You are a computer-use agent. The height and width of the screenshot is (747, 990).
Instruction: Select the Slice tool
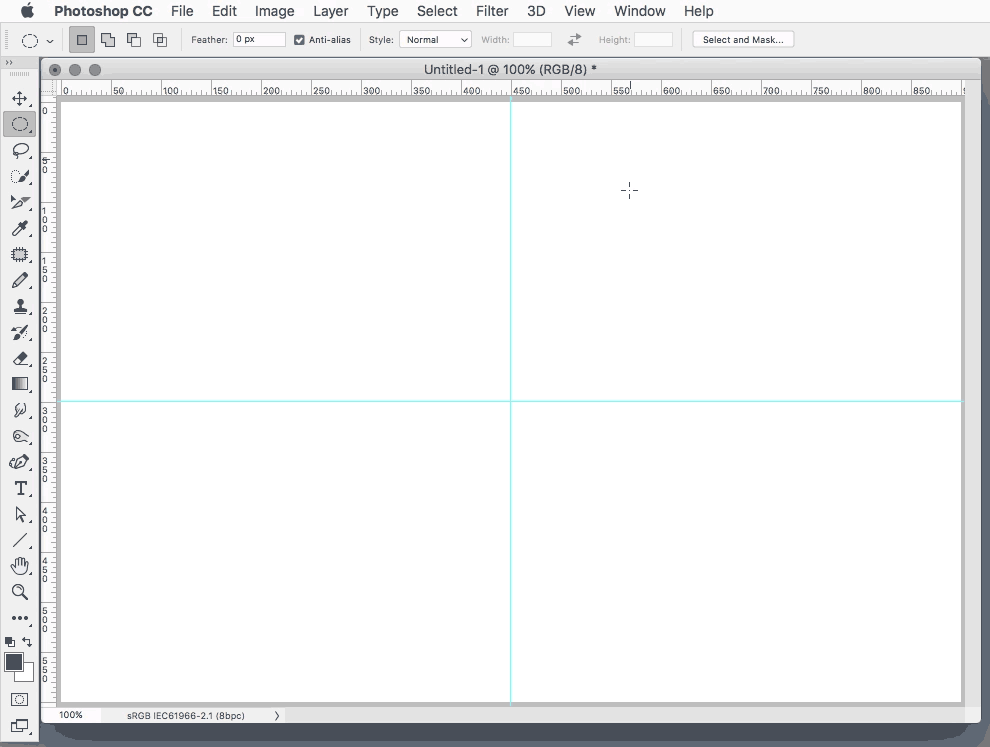click(20, 202)
